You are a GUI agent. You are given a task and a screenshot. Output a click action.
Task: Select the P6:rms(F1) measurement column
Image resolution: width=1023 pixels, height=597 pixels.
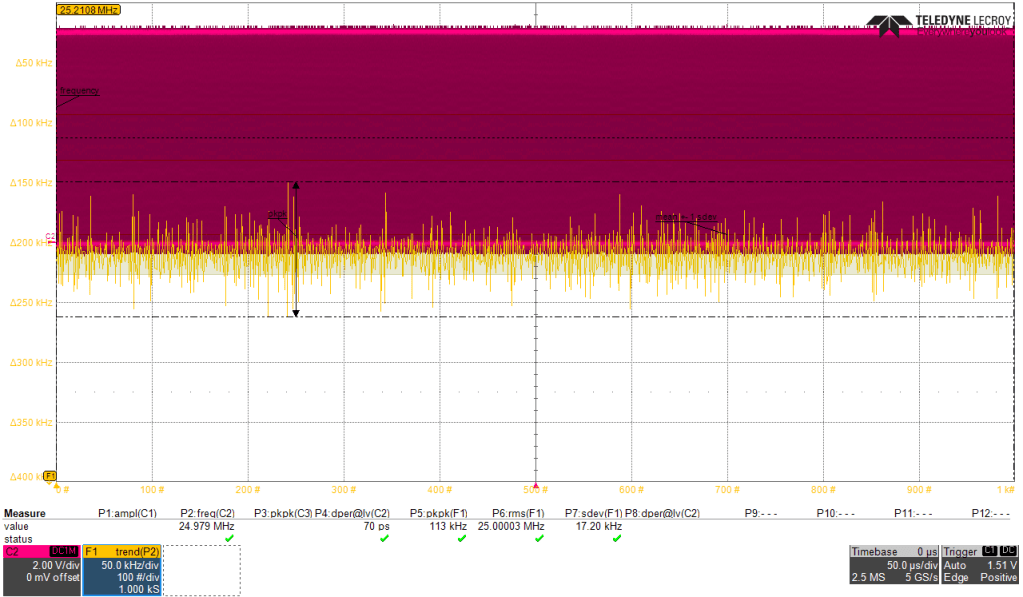click(518, 513)
